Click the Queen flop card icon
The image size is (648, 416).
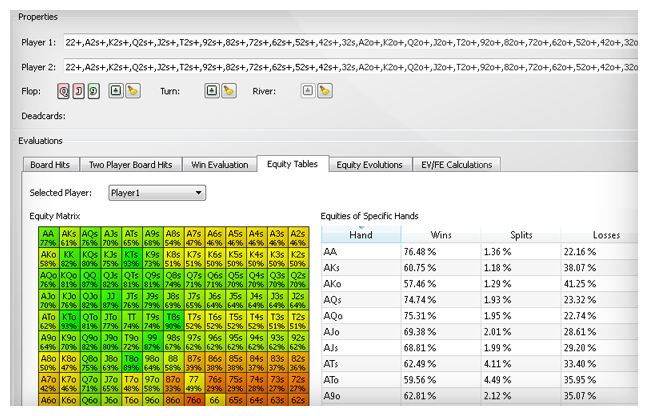pyautogui.click(x=64, y=91)
